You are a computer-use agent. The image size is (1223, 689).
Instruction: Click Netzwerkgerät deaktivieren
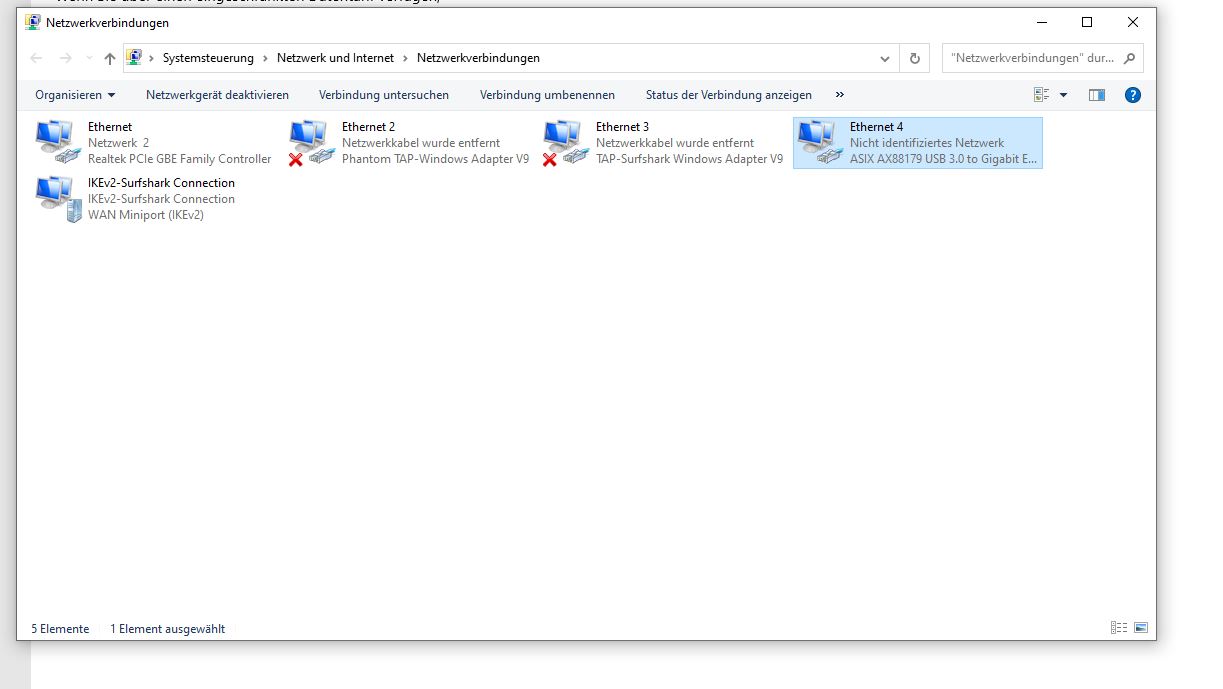(217, 95)
